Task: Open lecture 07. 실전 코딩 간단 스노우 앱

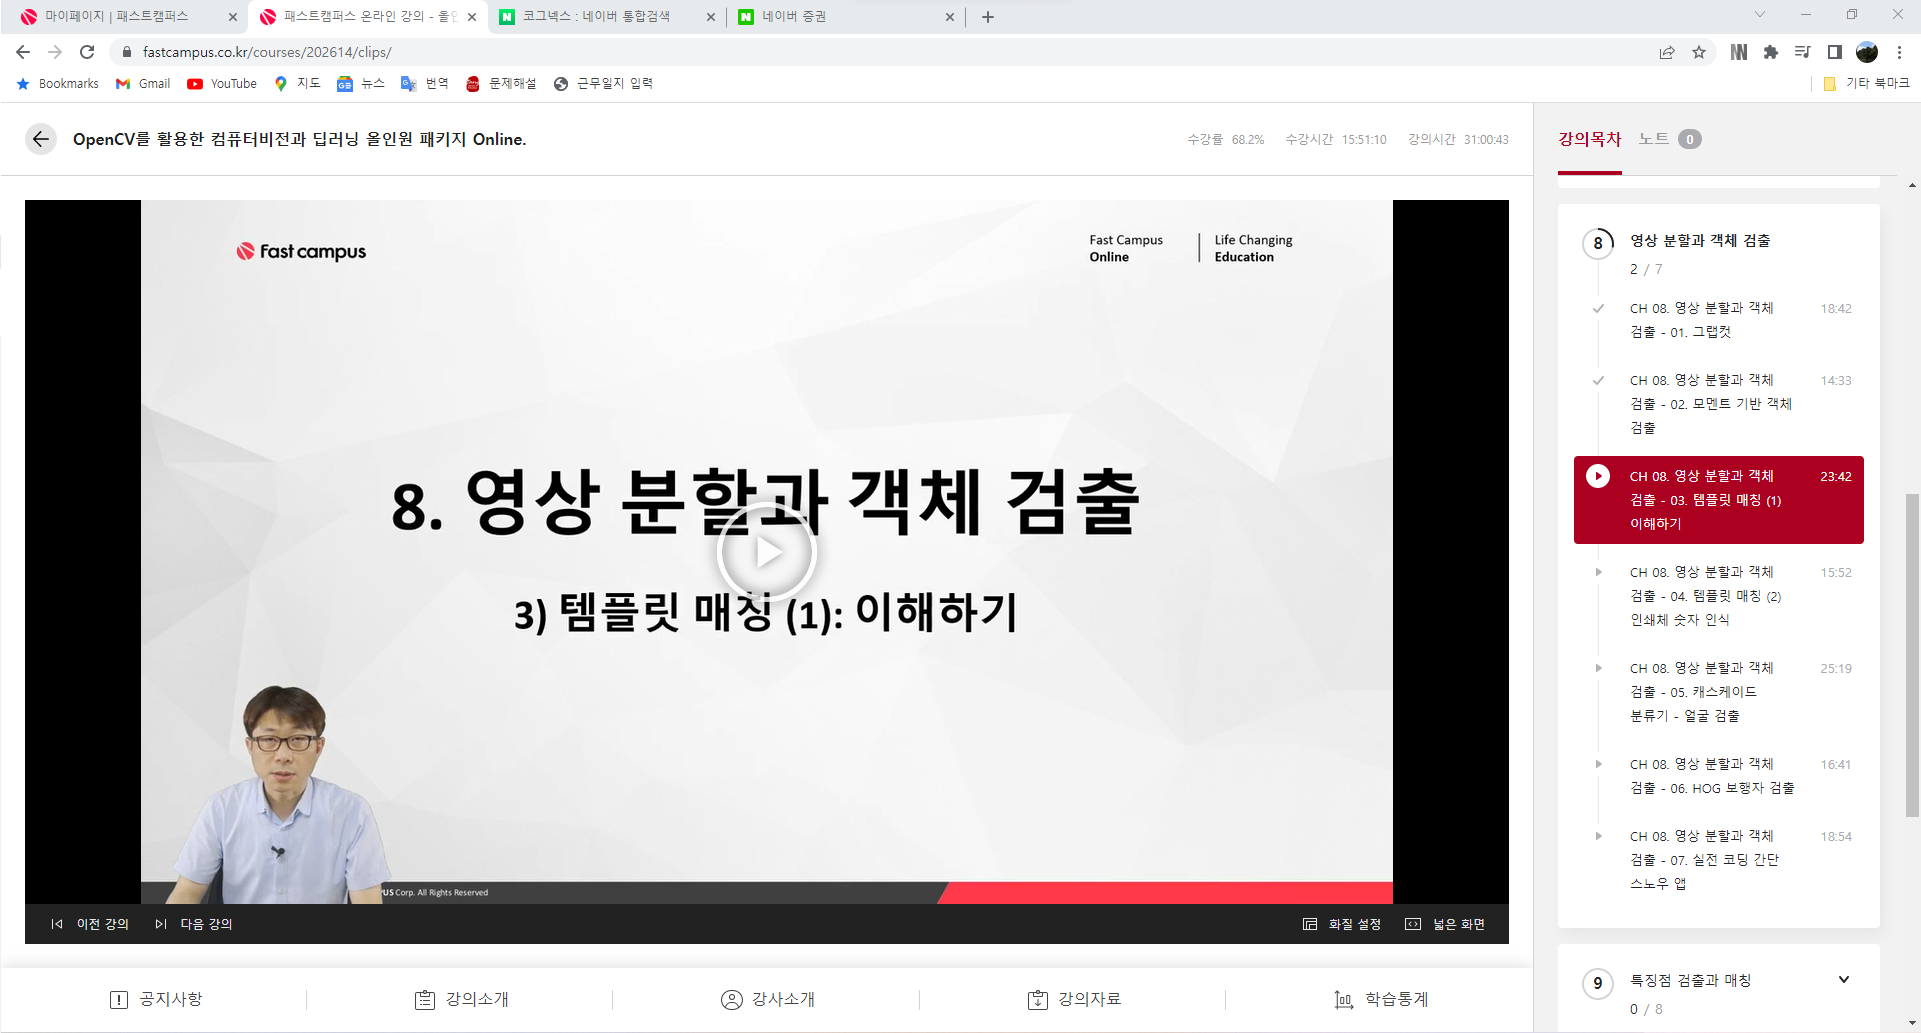Action: click(x=1719, y=860)
